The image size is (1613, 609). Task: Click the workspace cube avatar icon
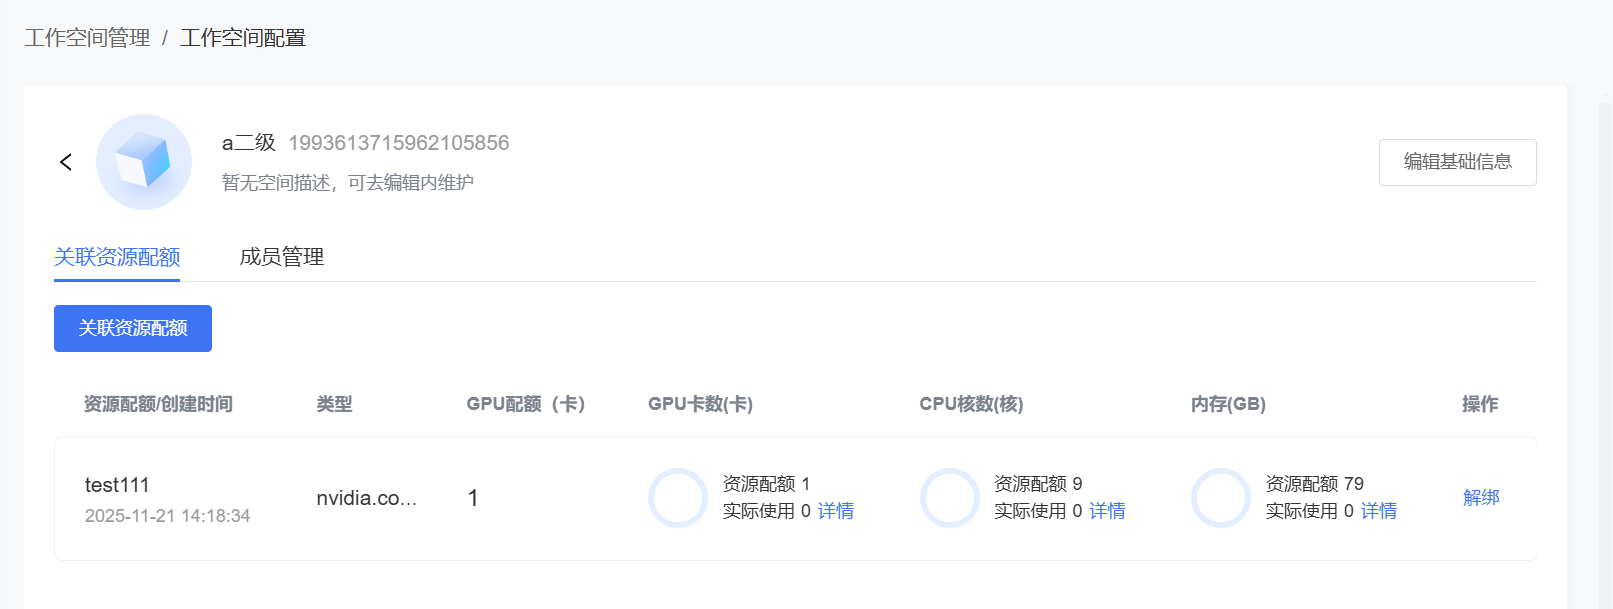[144, 162]
